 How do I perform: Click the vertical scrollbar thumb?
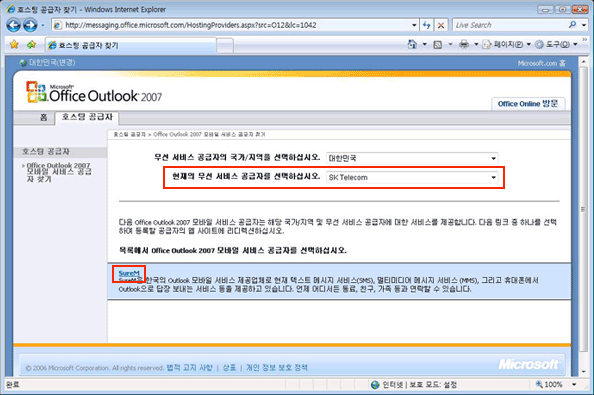click(583, 209)
